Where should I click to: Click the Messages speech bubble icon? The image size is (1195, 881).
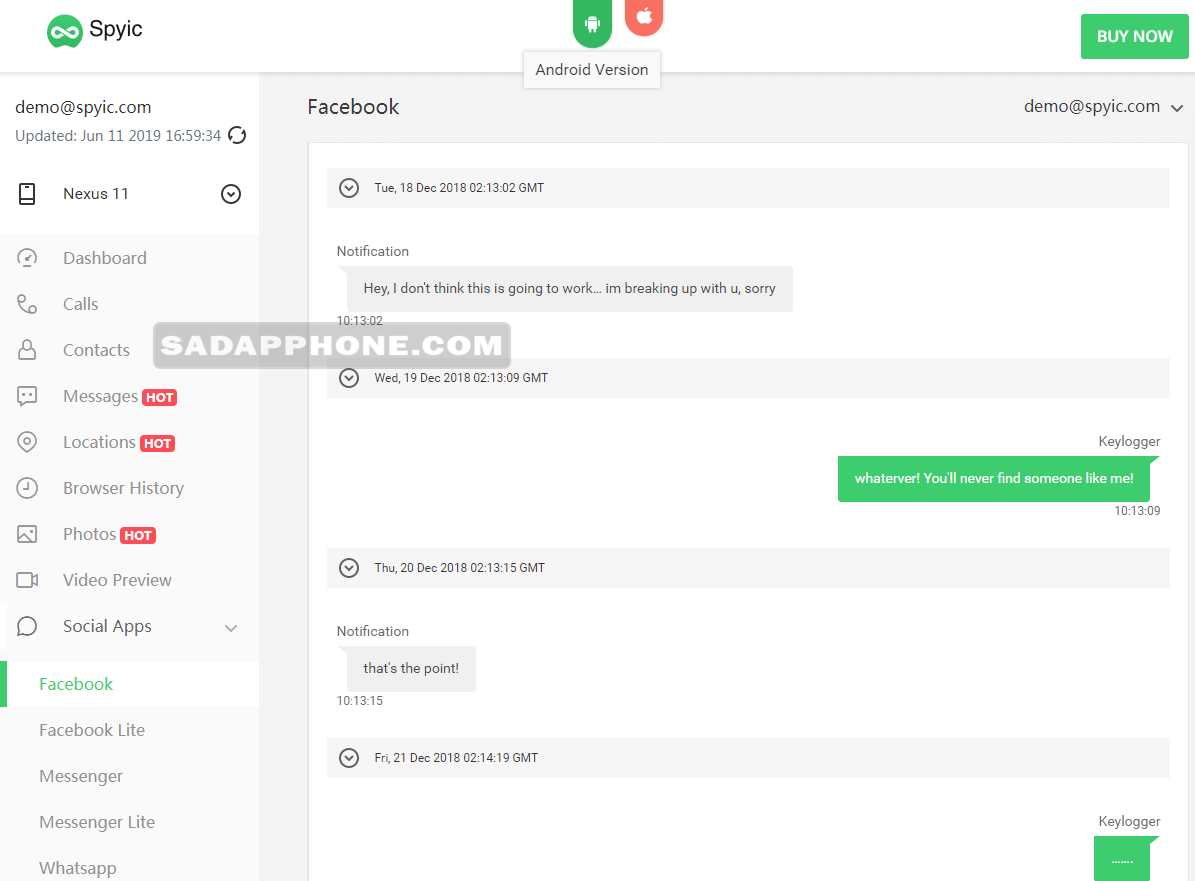pos(27,395)
